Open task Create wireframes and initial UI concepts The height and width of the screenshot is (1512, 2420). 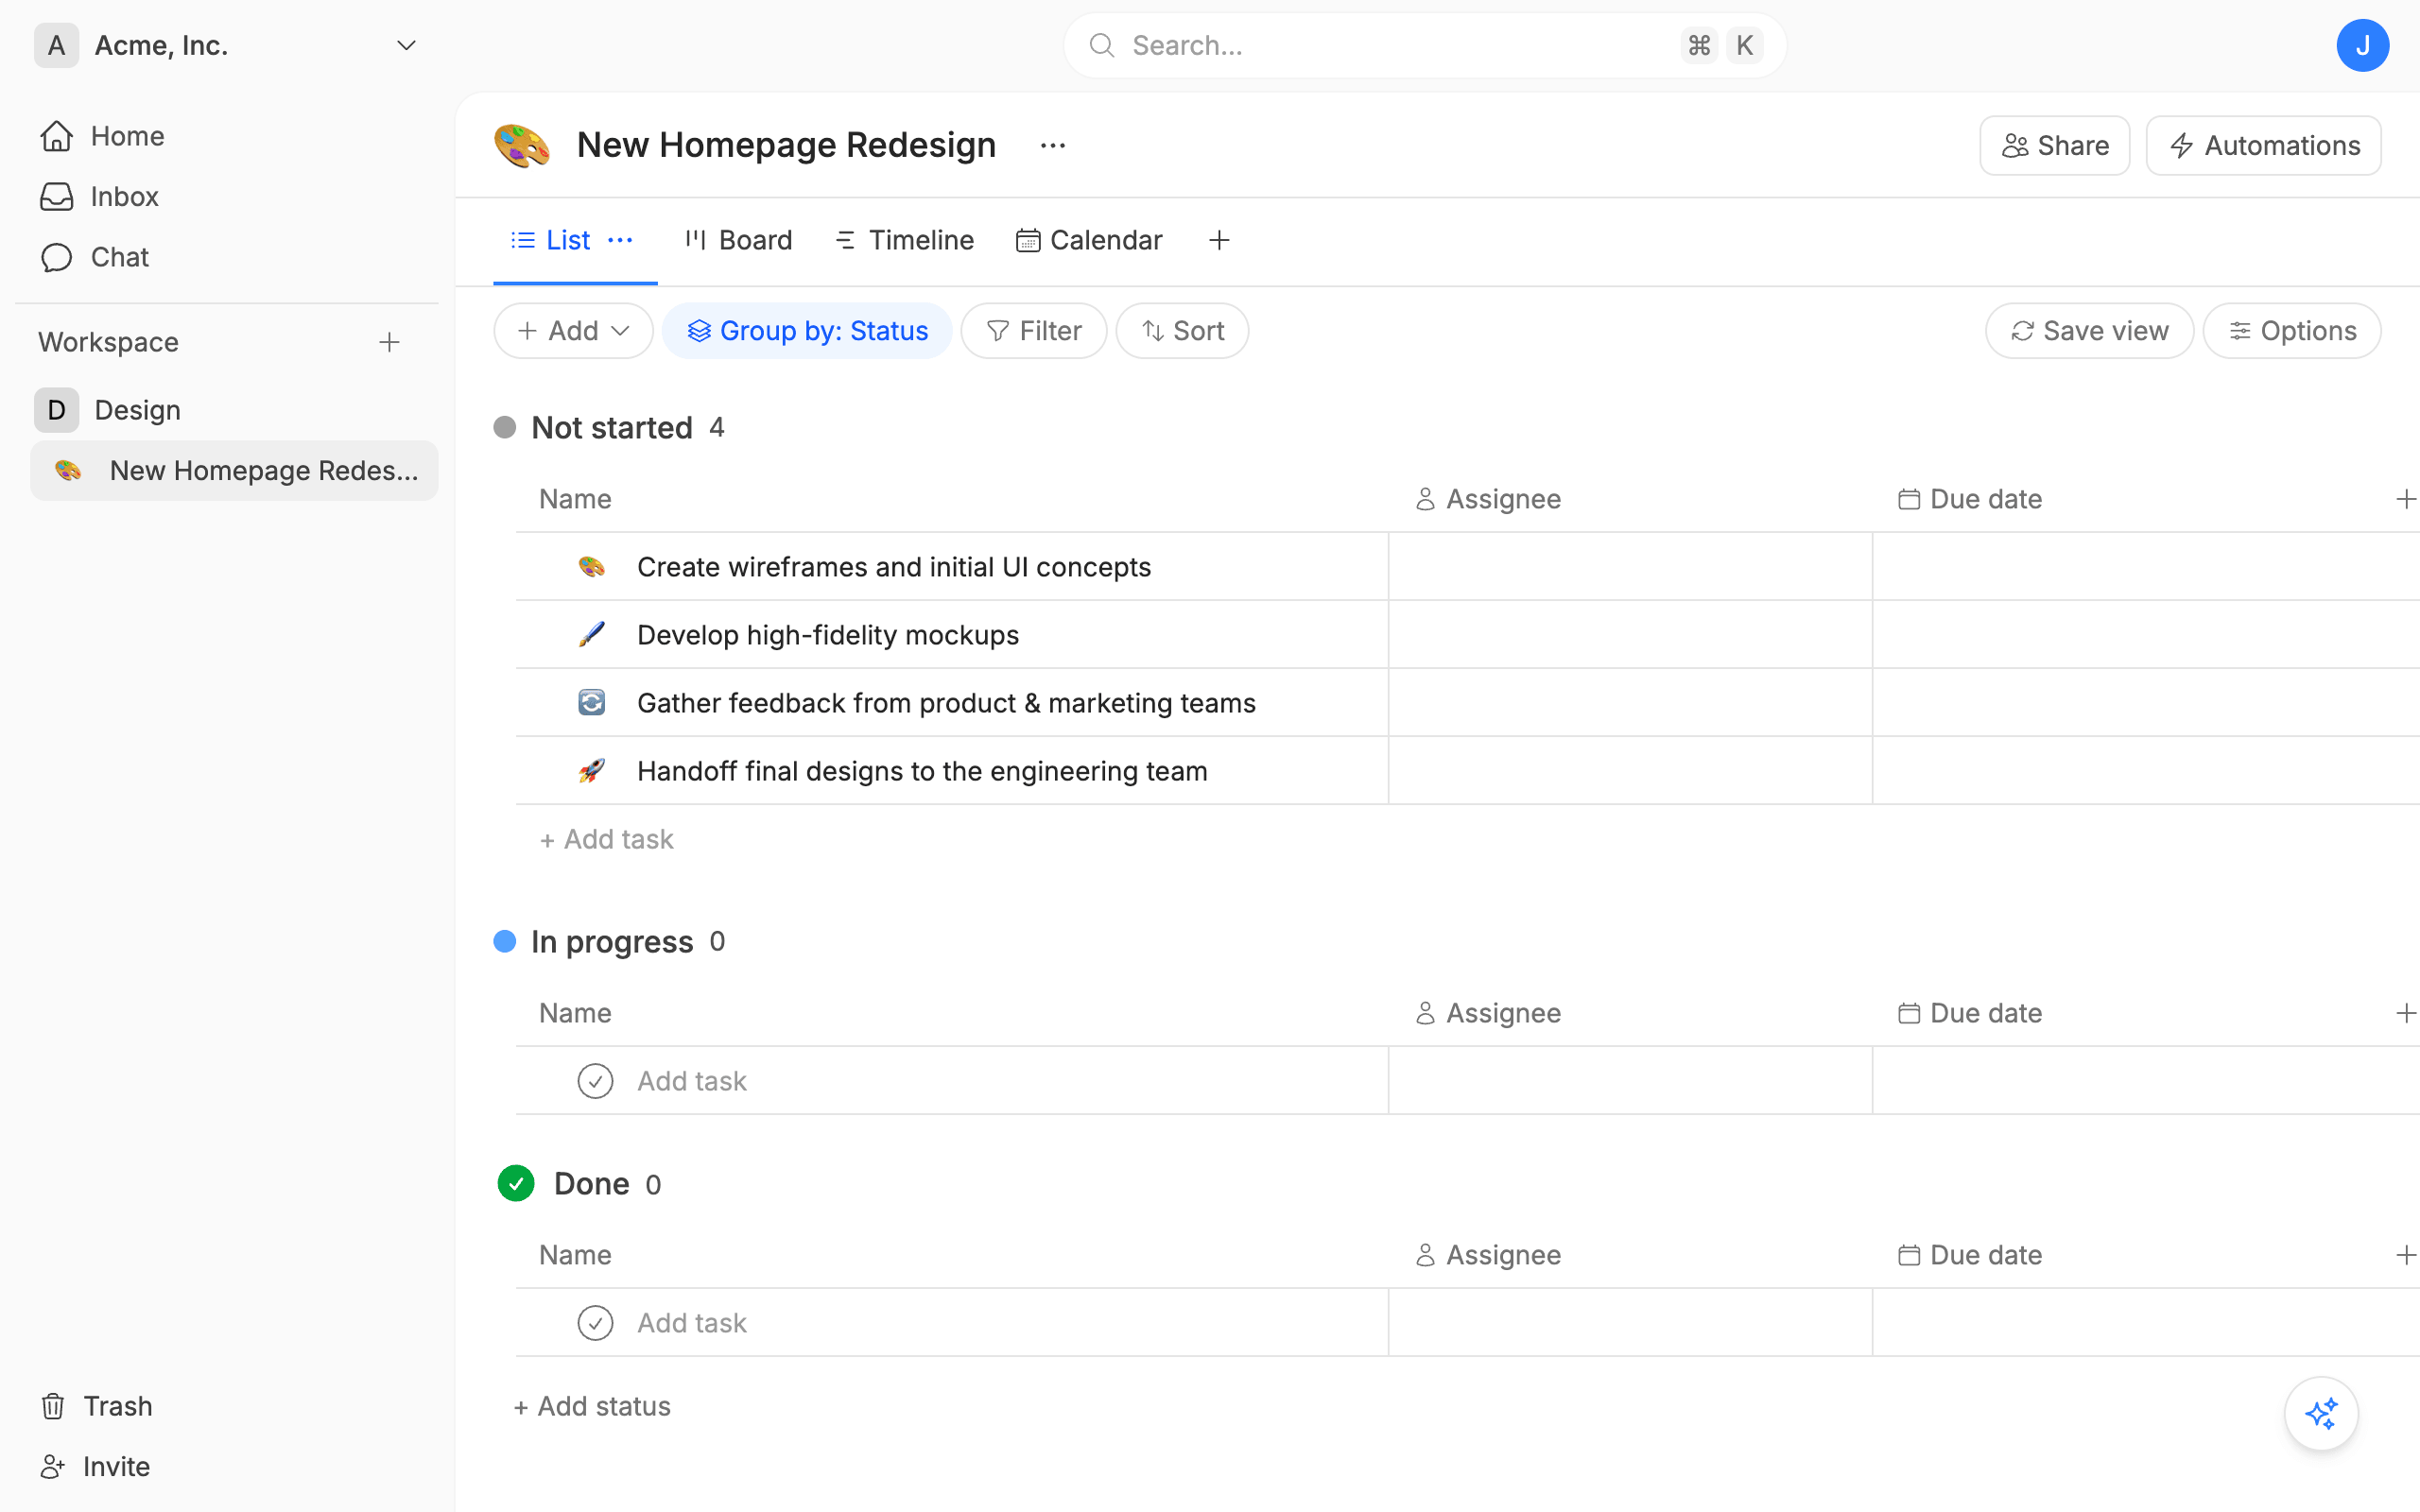click(894, 567)
